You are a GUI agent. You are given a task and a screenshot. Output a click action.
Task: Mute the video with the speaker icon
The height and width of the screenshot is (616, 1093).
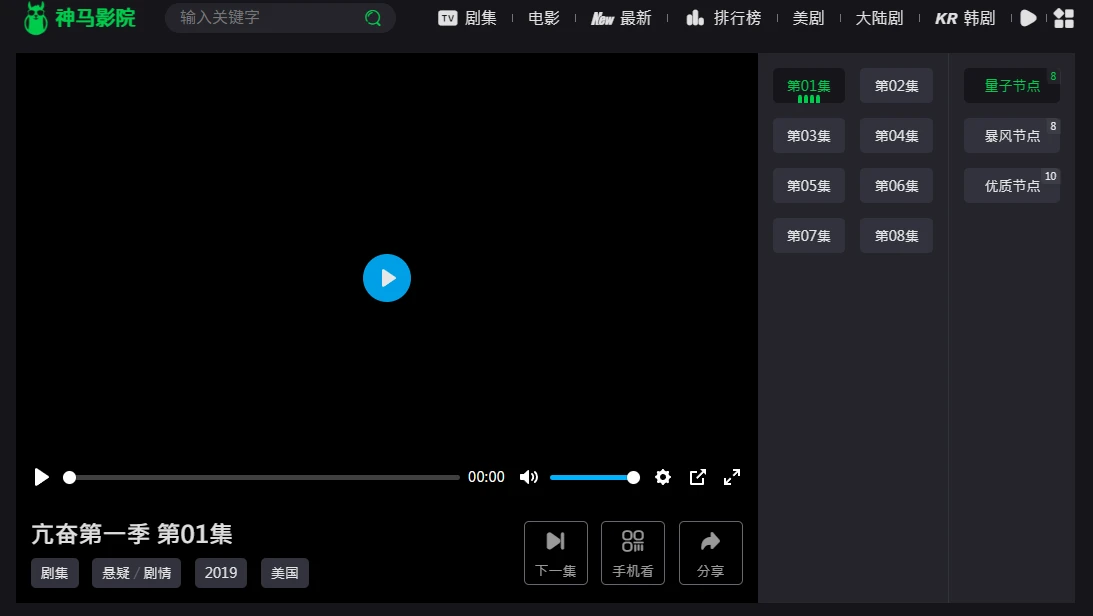(x=529, y=477)
